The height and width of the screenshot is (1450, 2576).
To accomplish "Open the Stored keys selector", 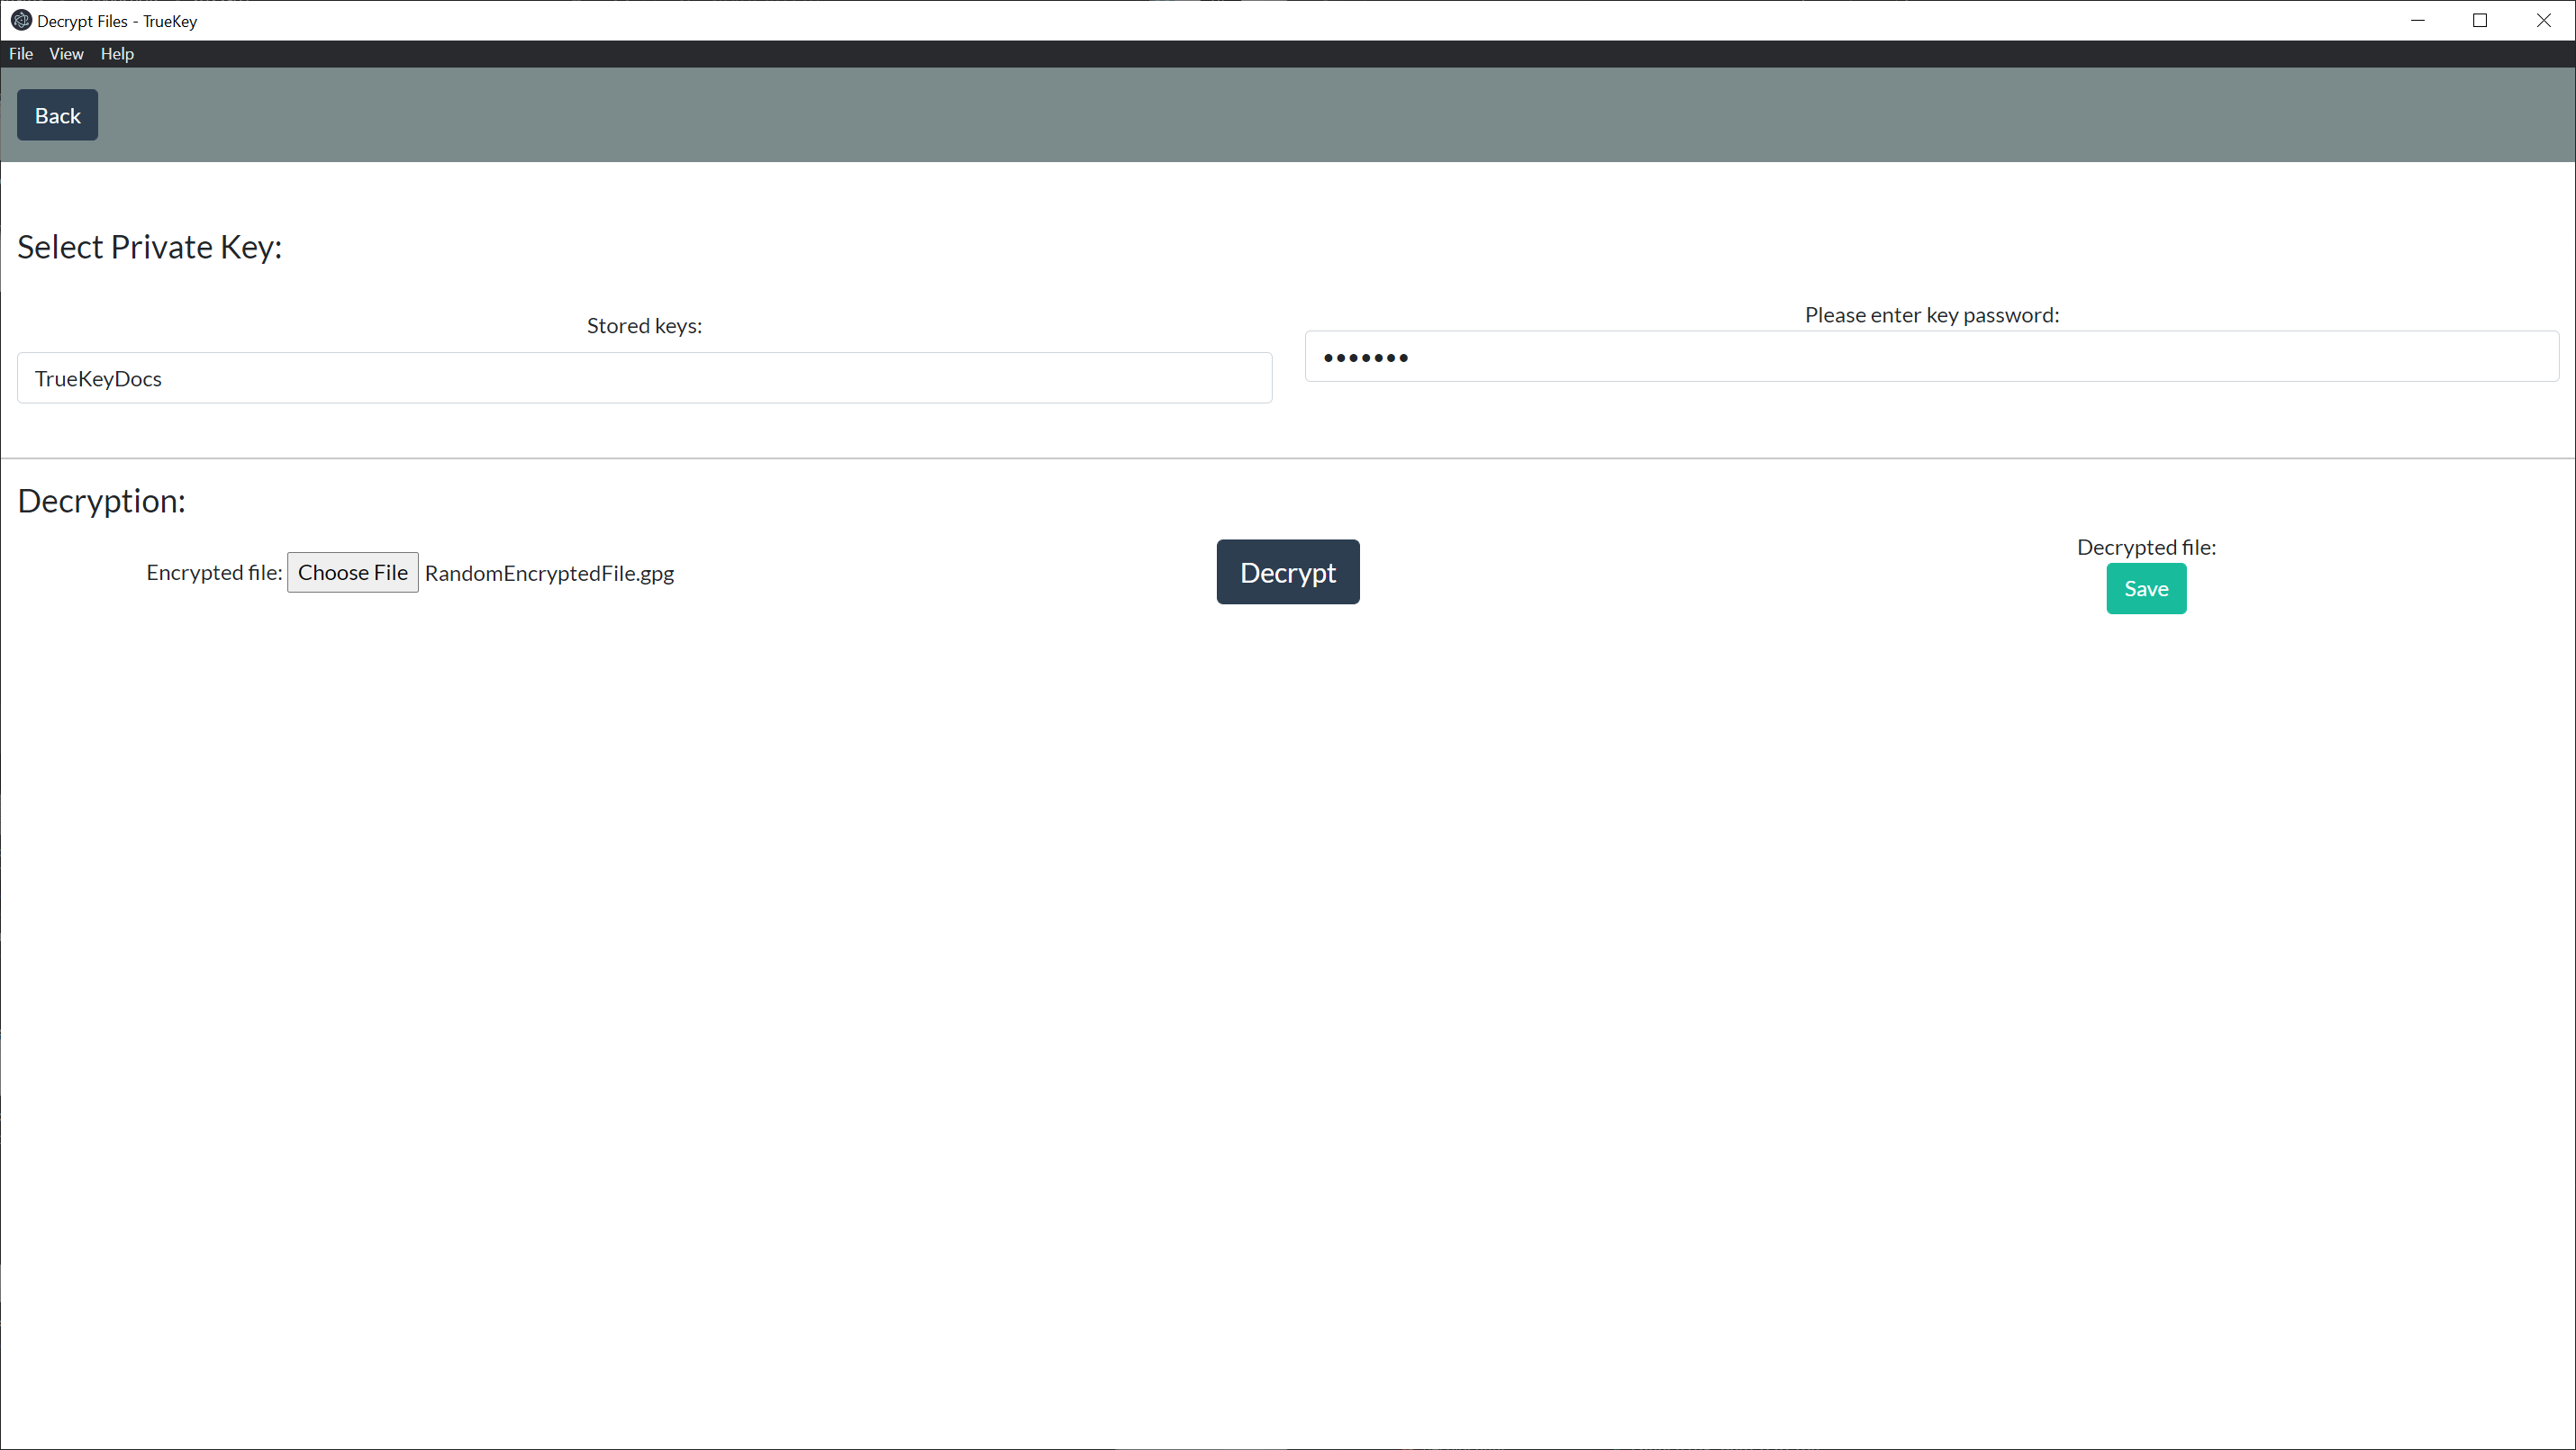I will tap(644, 377).
